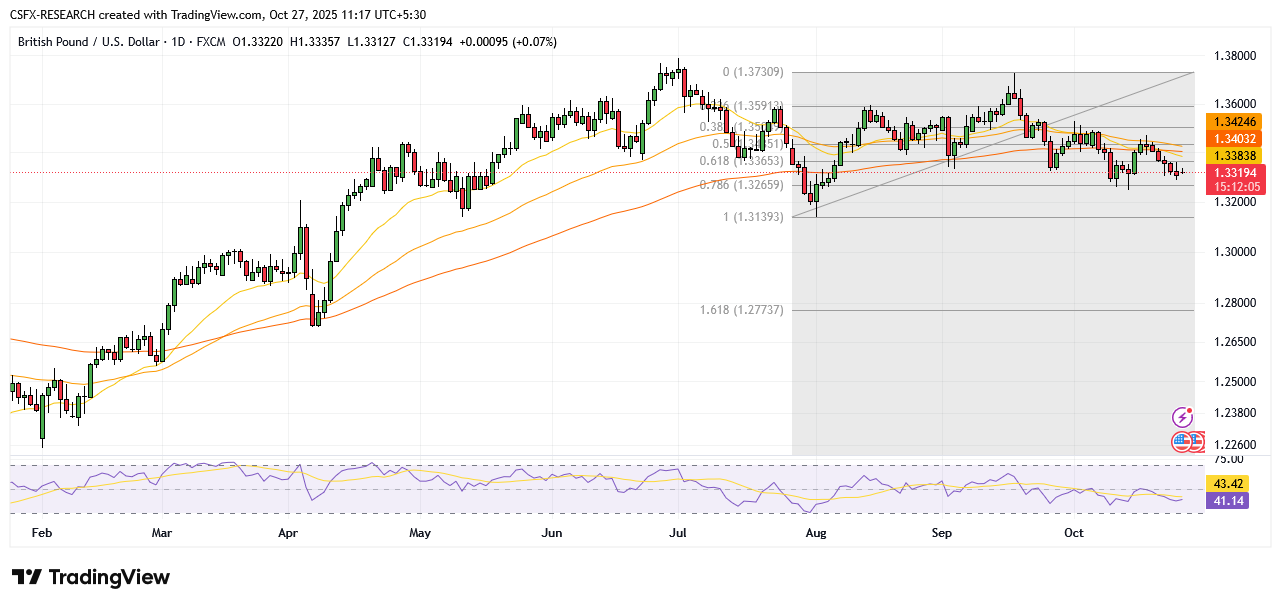
Task: Click the TradingView logo at bottom left
Action: click(91, 577)
